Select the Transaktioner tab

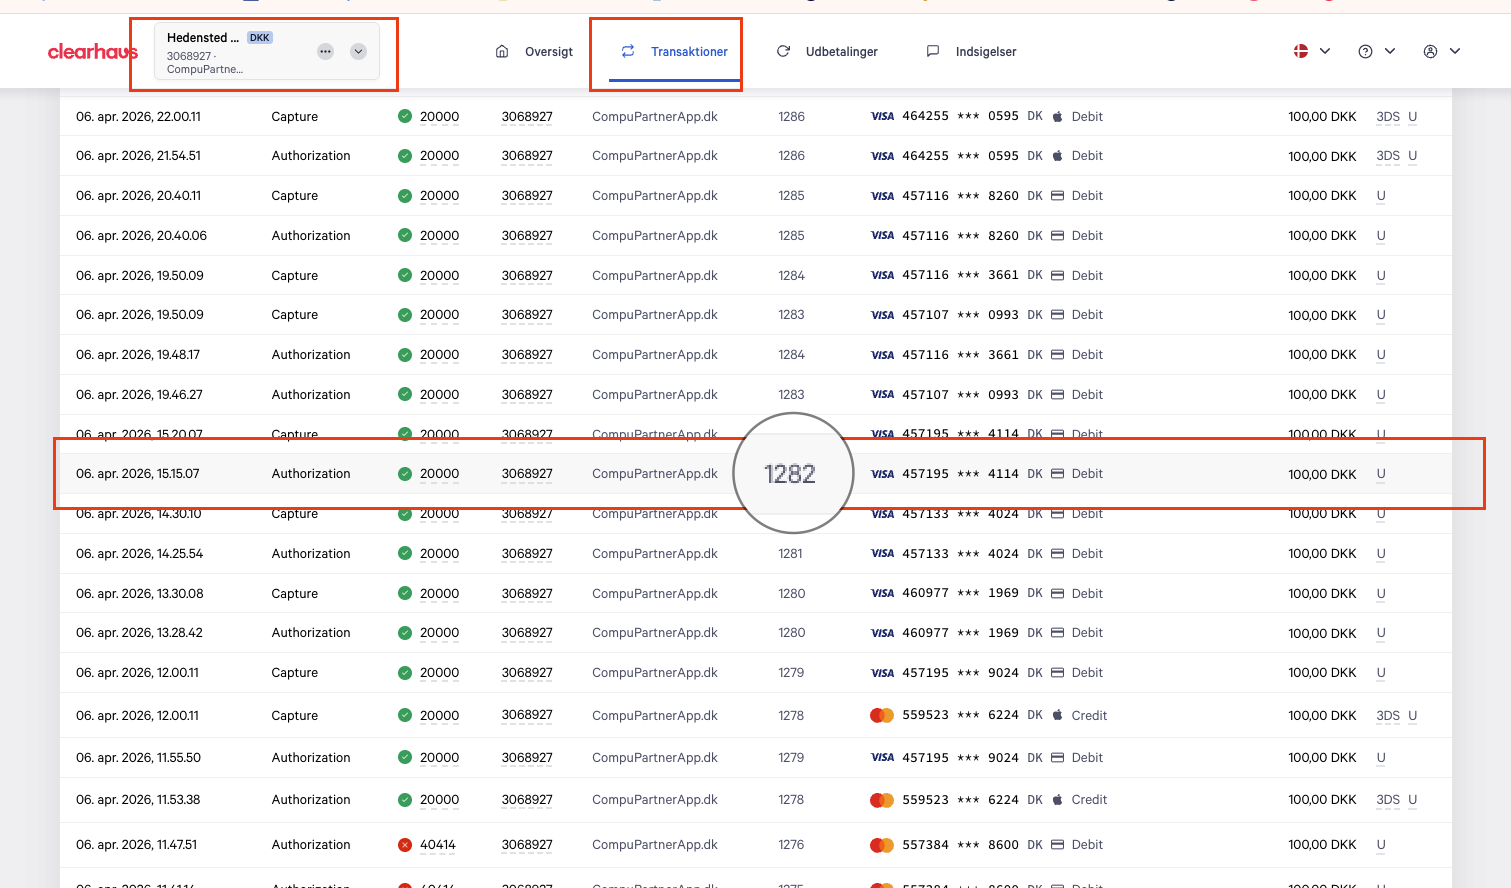(675, 52)
